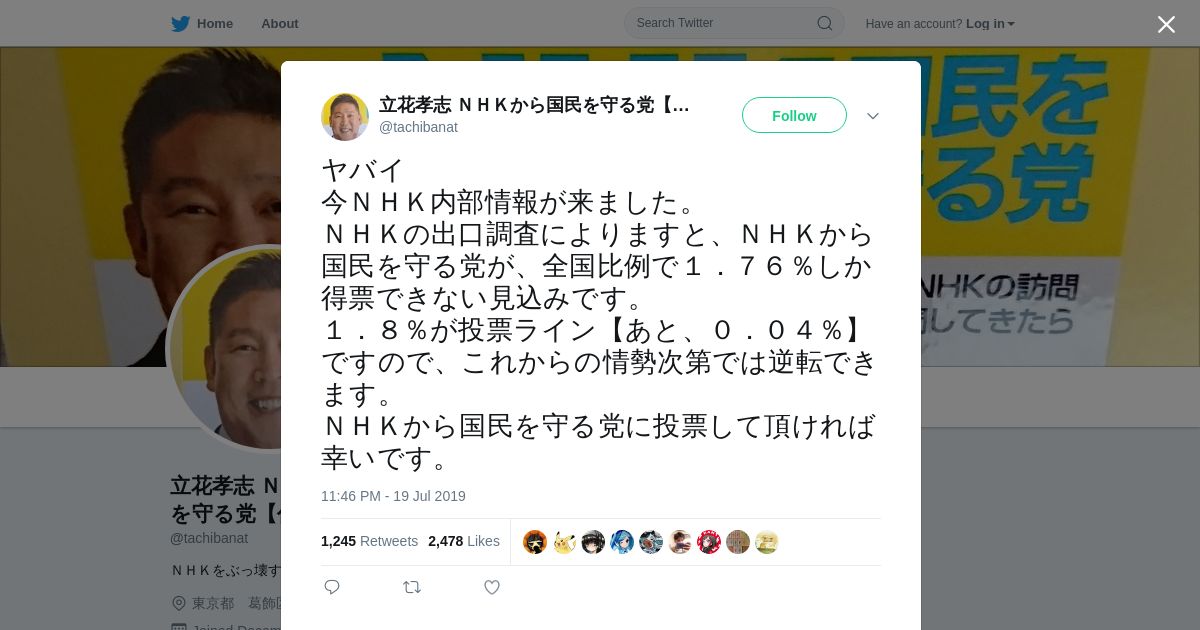
Task: Open the About page
Action: 280,24
